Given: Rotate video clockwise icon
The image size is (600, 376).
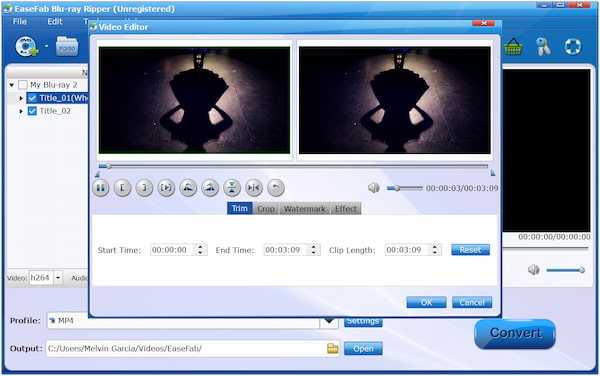Looking at the screenshot, I should pos(210,188).
